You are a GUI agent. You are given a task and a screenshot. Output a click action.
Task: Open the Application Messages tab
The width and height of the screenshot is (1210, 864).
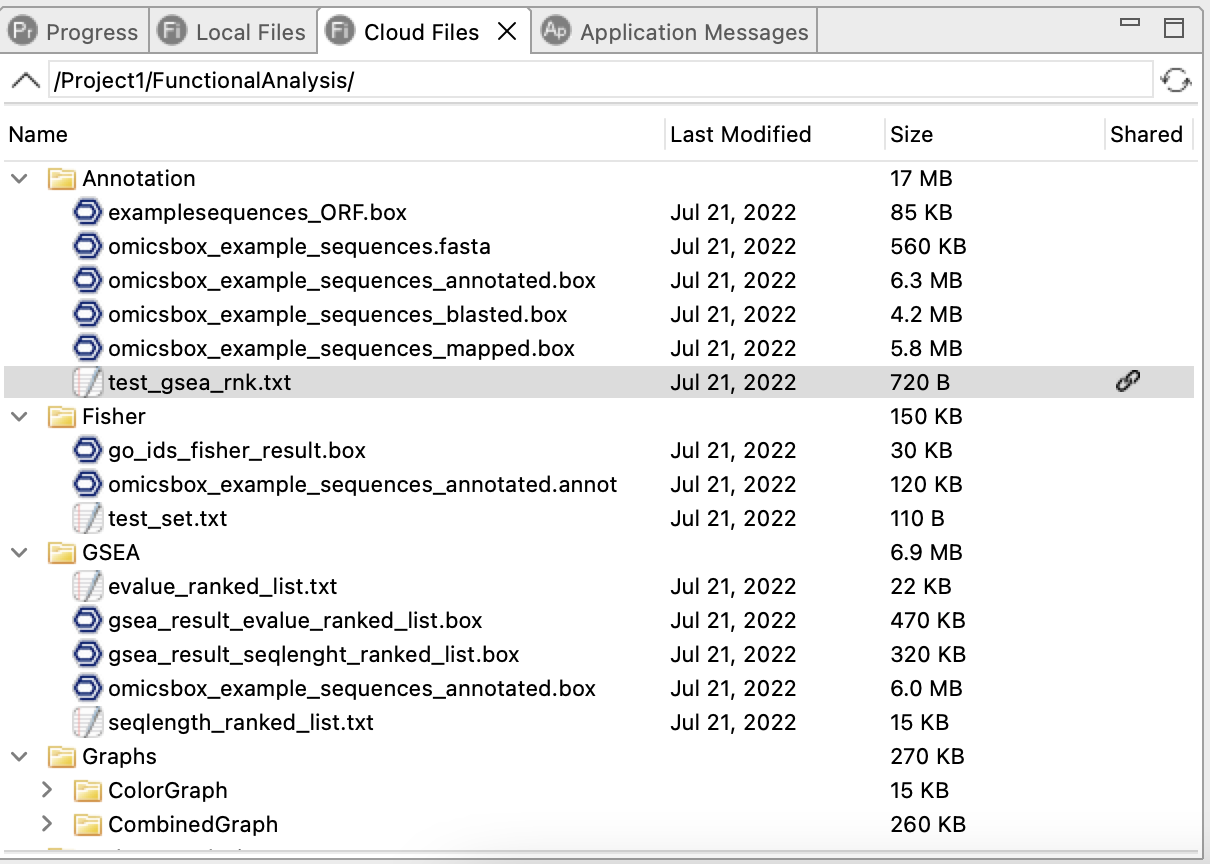tap(678, 32)
